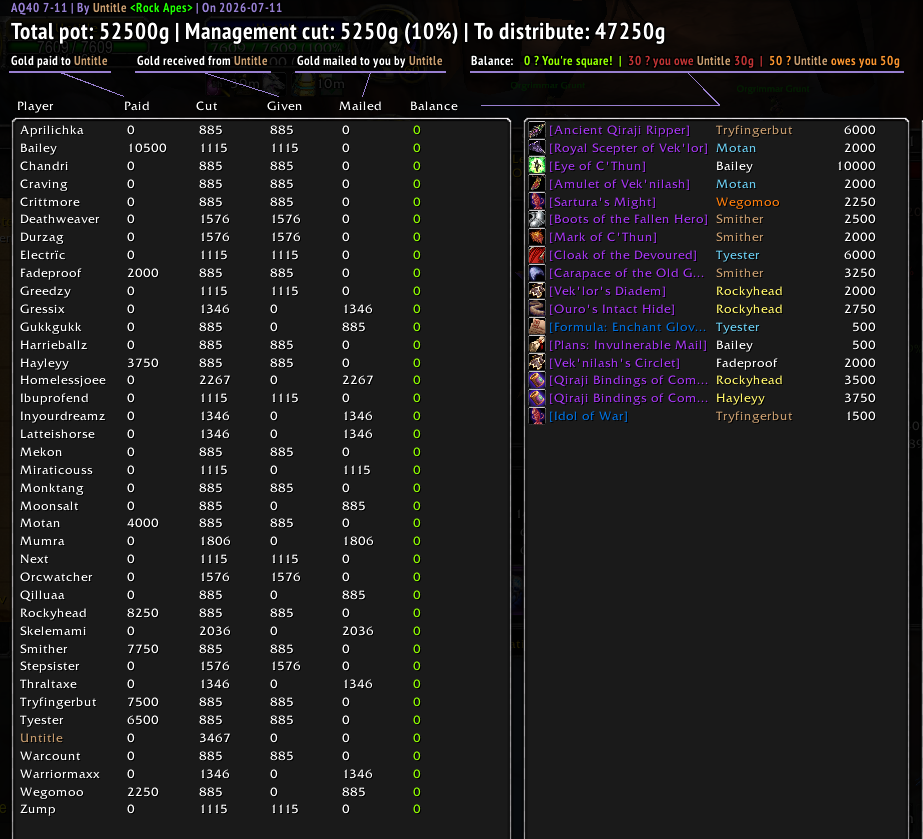Click the Formula: Enchant Gloves icon
923x839 pixels.
click(x=536, y=327)
